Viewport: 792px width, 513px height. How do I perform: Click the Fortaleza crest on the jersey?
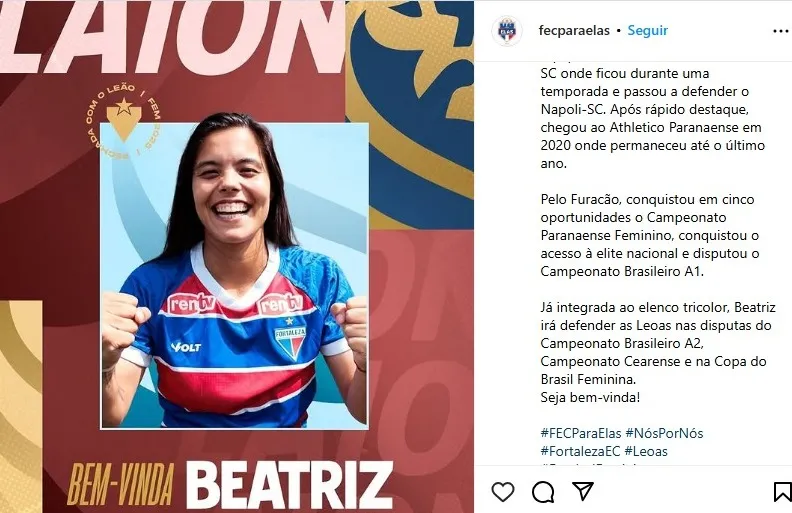(290, 339)
